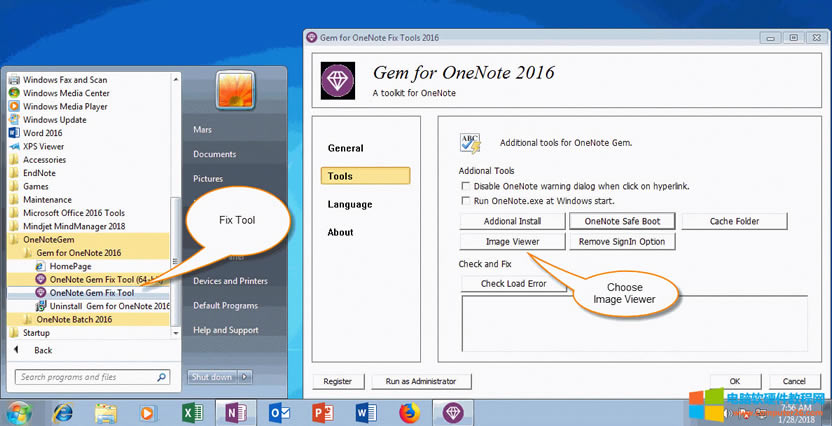832x426 pixels.
Task: Check Run OneNote.exe at Windows start
Action: point(465,200)
